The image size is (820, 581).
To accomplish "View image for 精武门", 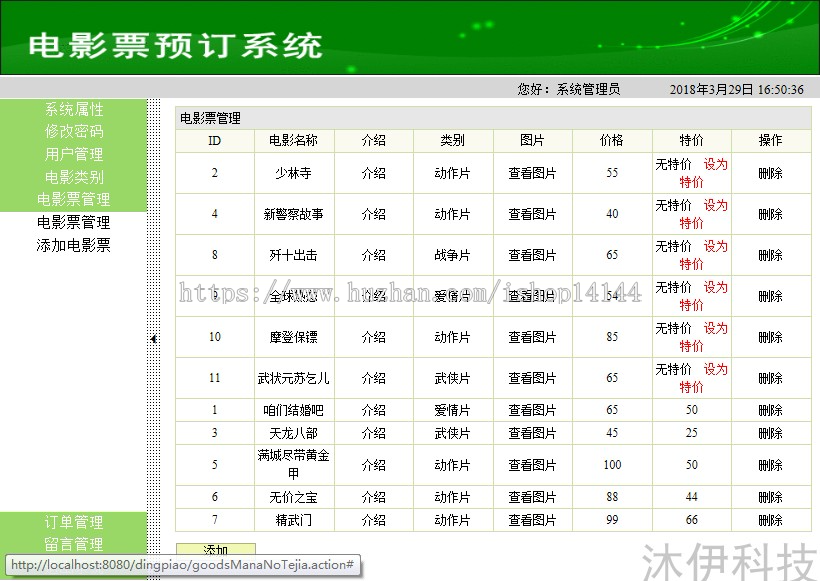I will (533, 520).
